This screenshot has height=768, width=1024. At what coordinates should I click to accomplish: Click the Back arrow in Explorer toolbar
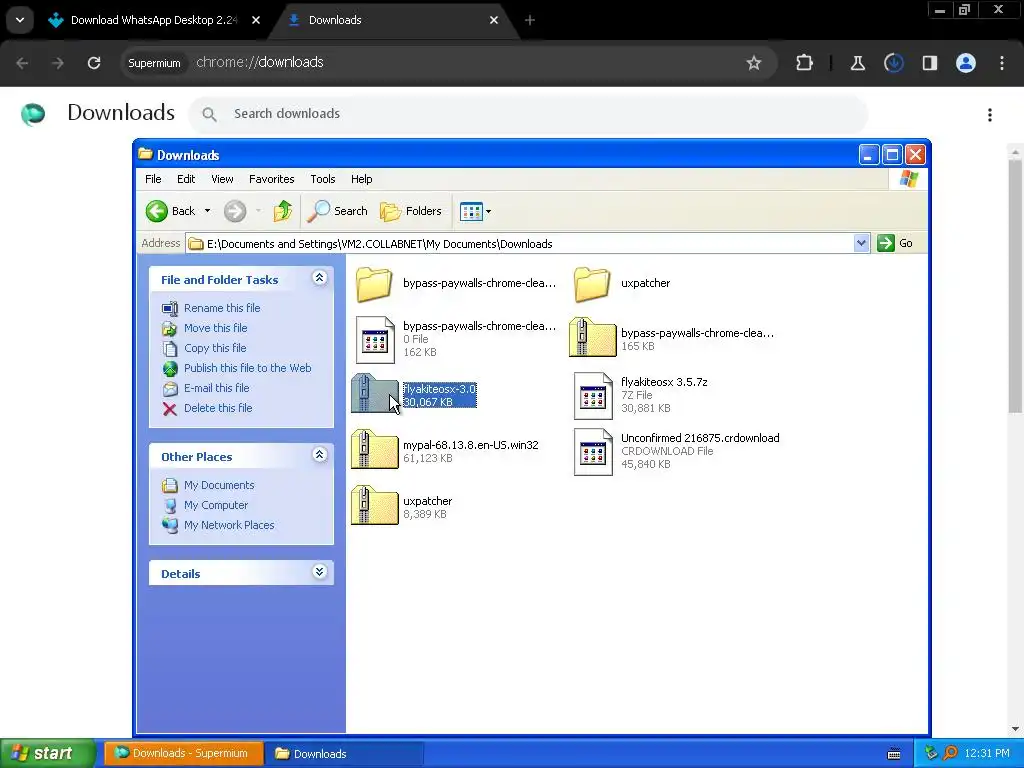pyautogui.click(x=157, y=211)
